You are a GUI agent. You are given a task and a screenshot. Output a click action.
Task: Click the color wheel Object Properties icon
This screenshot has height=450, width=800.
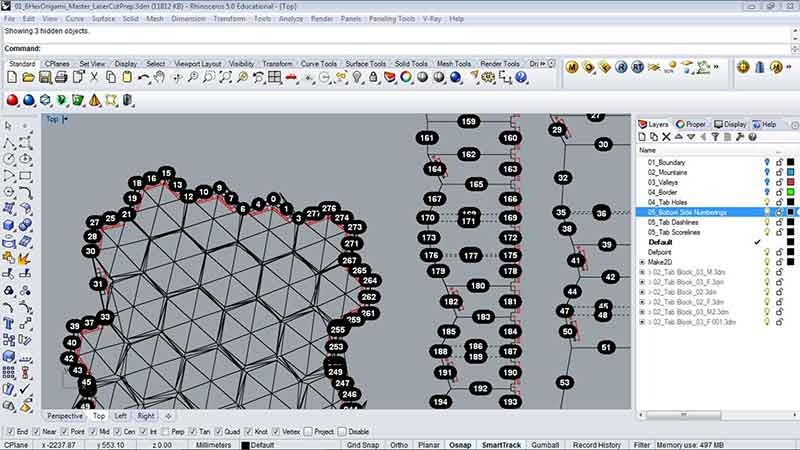(x=406, y=77)
